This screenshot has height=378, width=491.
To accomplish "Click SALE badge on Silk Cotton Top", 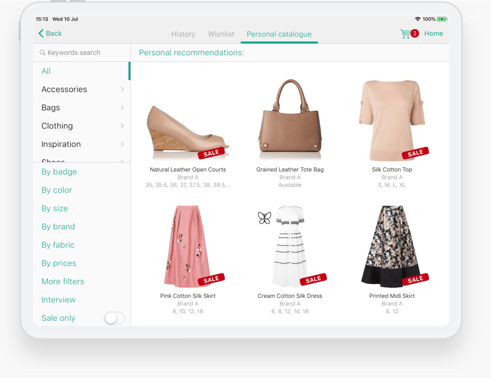I will point(415,153).
